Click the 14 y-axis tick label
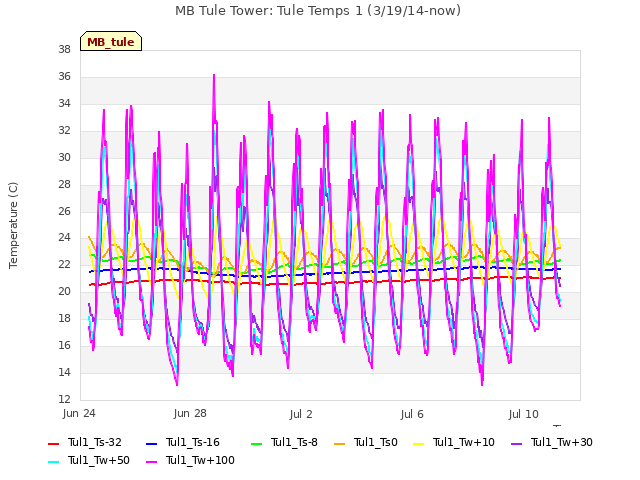640x480 pixels. pos(64,372)
